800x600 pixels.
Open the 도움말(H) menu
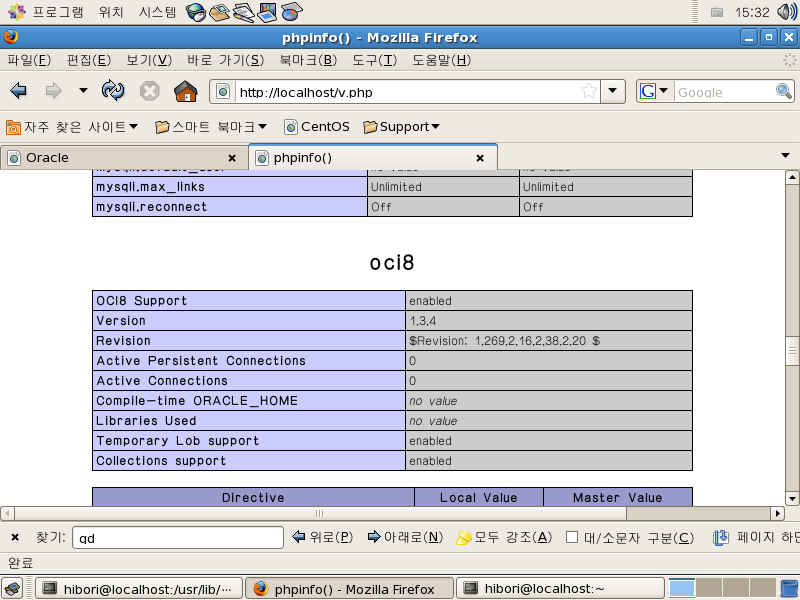441,60
